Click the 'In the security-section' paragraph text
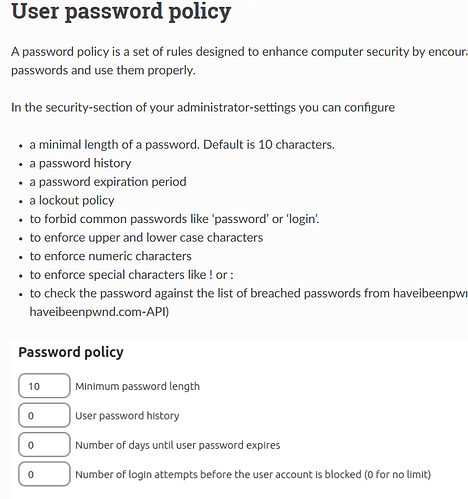The image size is (468, 499). 203,108
